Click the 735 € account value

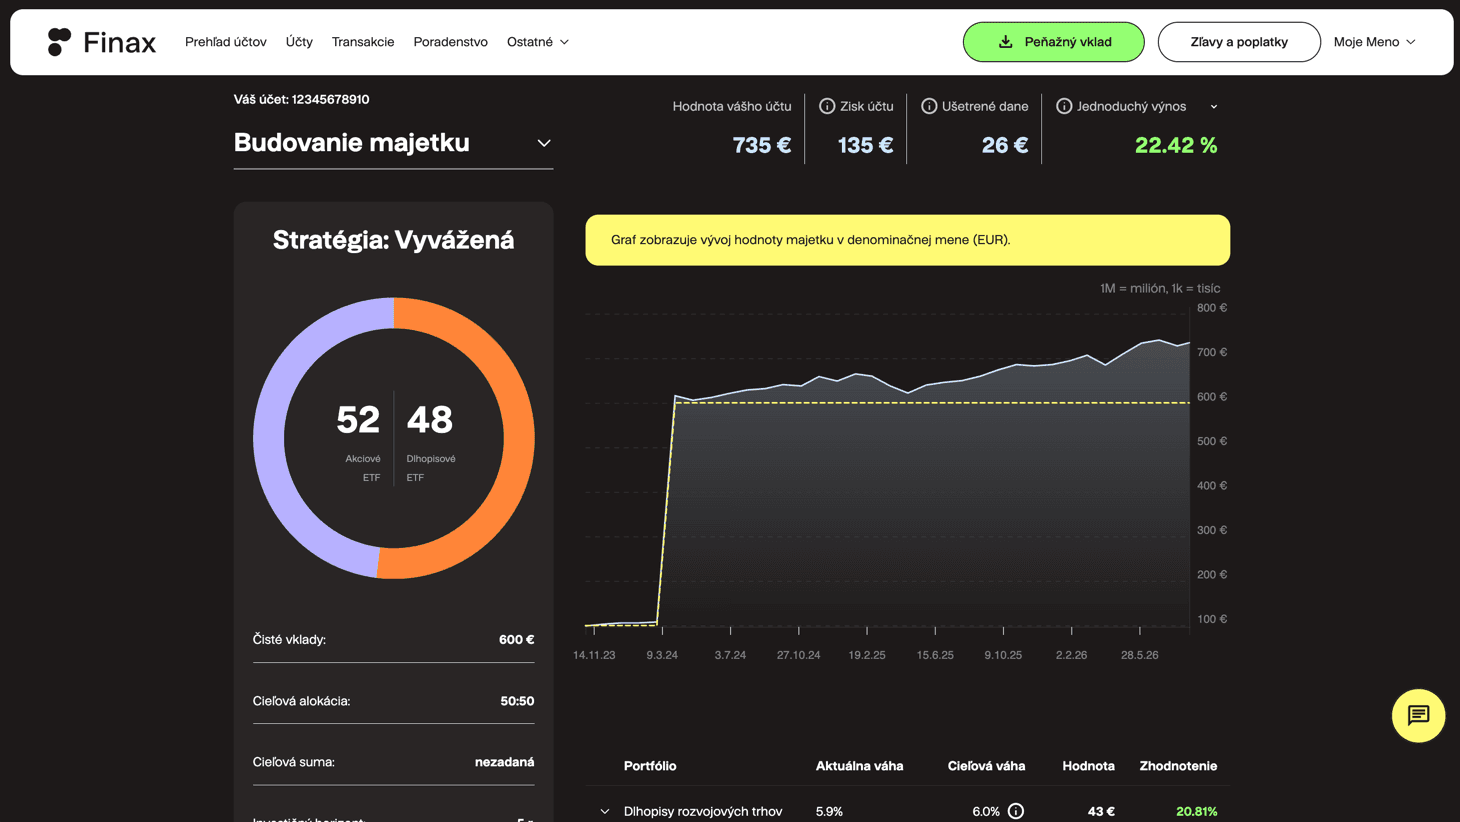762,145
